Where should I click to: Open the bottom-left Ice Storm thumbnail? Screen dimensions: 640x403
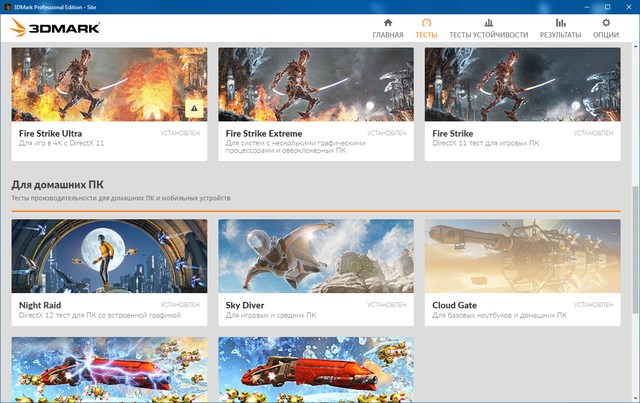109,370
